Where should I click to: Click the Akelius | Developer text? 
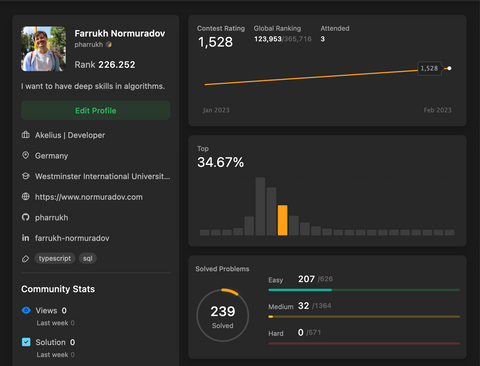(x=70, y=135)
